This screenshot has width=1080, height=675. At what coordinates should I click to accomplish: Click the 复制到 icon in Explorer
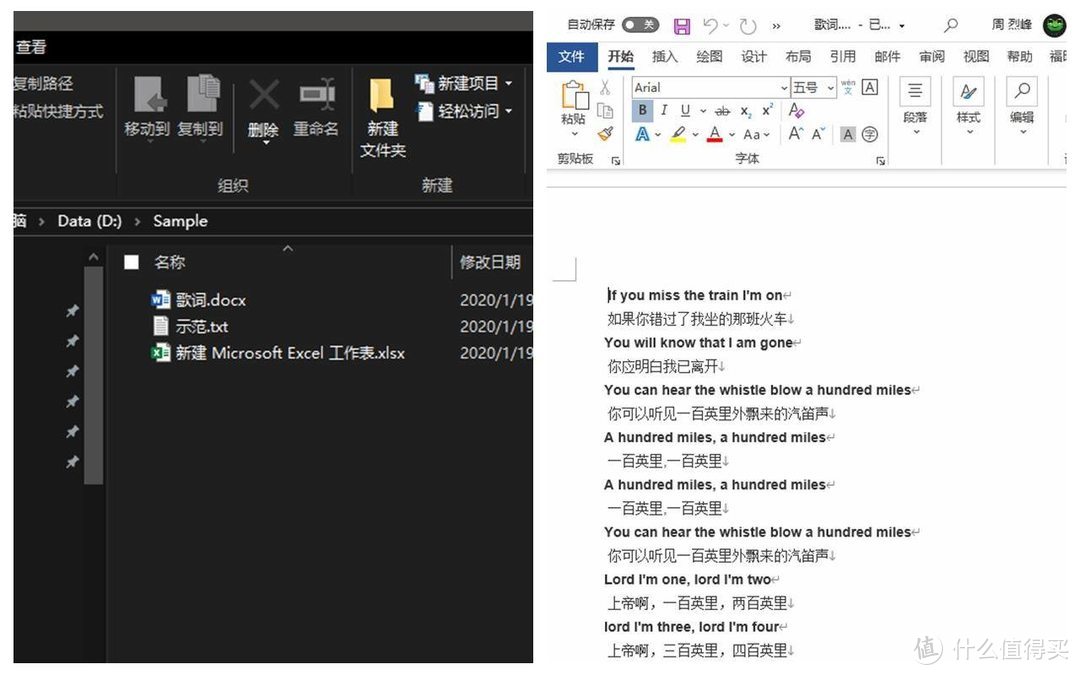(x=203, y=93)
